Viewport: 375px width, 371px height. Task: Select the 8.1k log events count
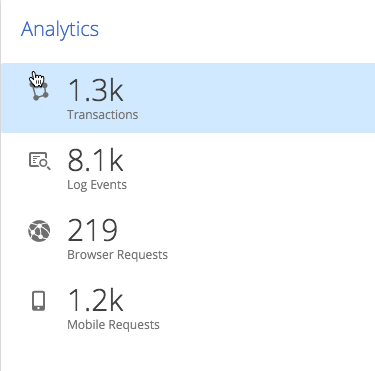coord(95,160)
